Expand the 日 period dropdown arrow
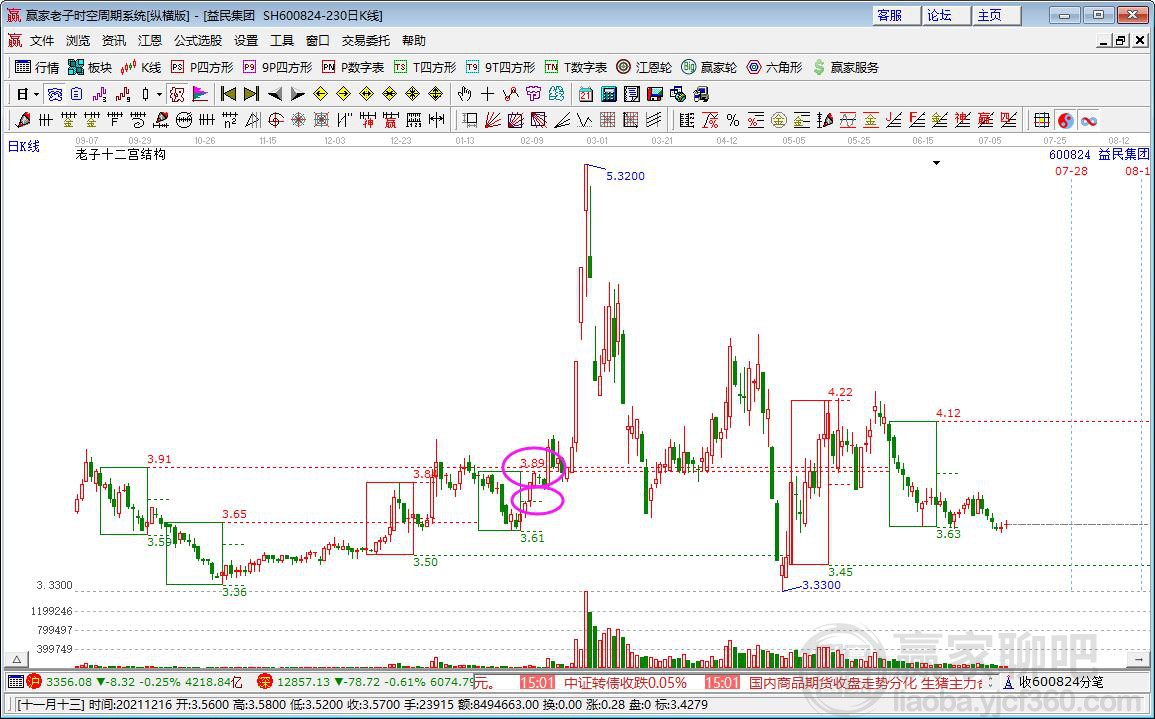Viewport: 1155px width, 719px height. 36,94
